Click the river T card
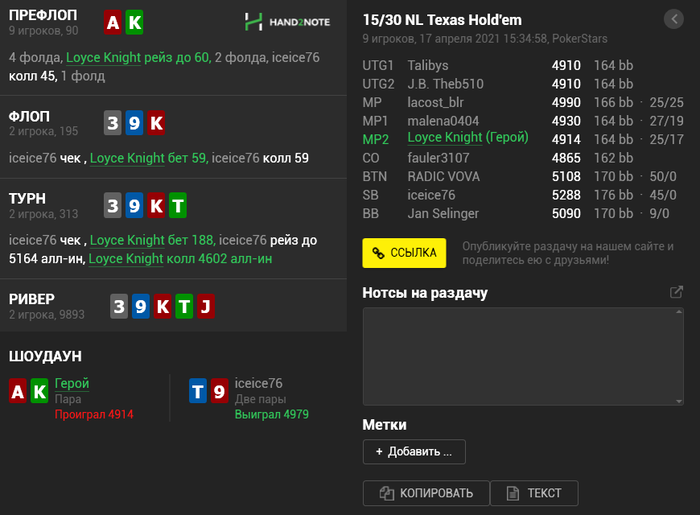 click(x=184, y=306)
